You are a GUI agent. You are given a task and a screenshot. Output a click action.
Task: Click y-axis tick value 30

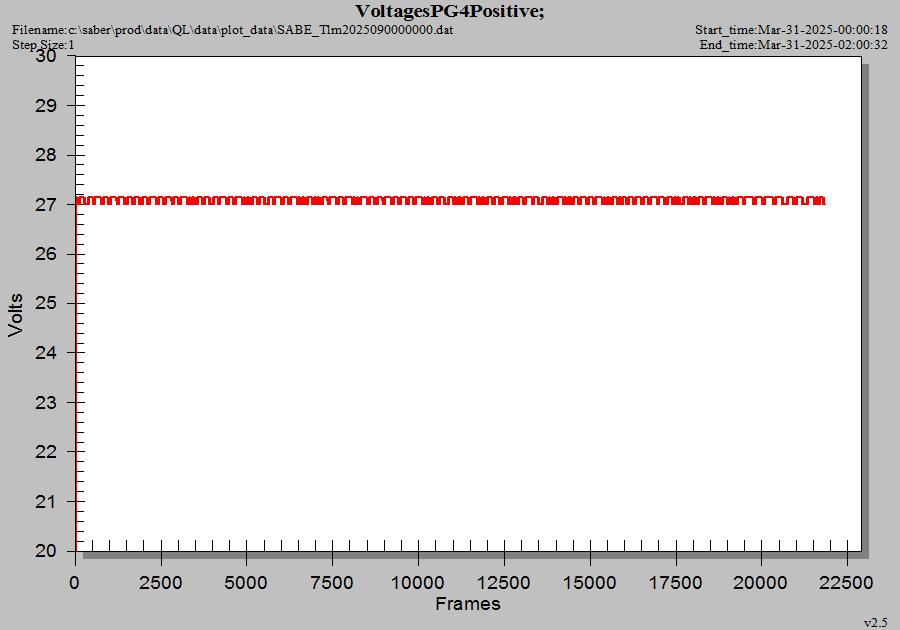tap(46, 56)
